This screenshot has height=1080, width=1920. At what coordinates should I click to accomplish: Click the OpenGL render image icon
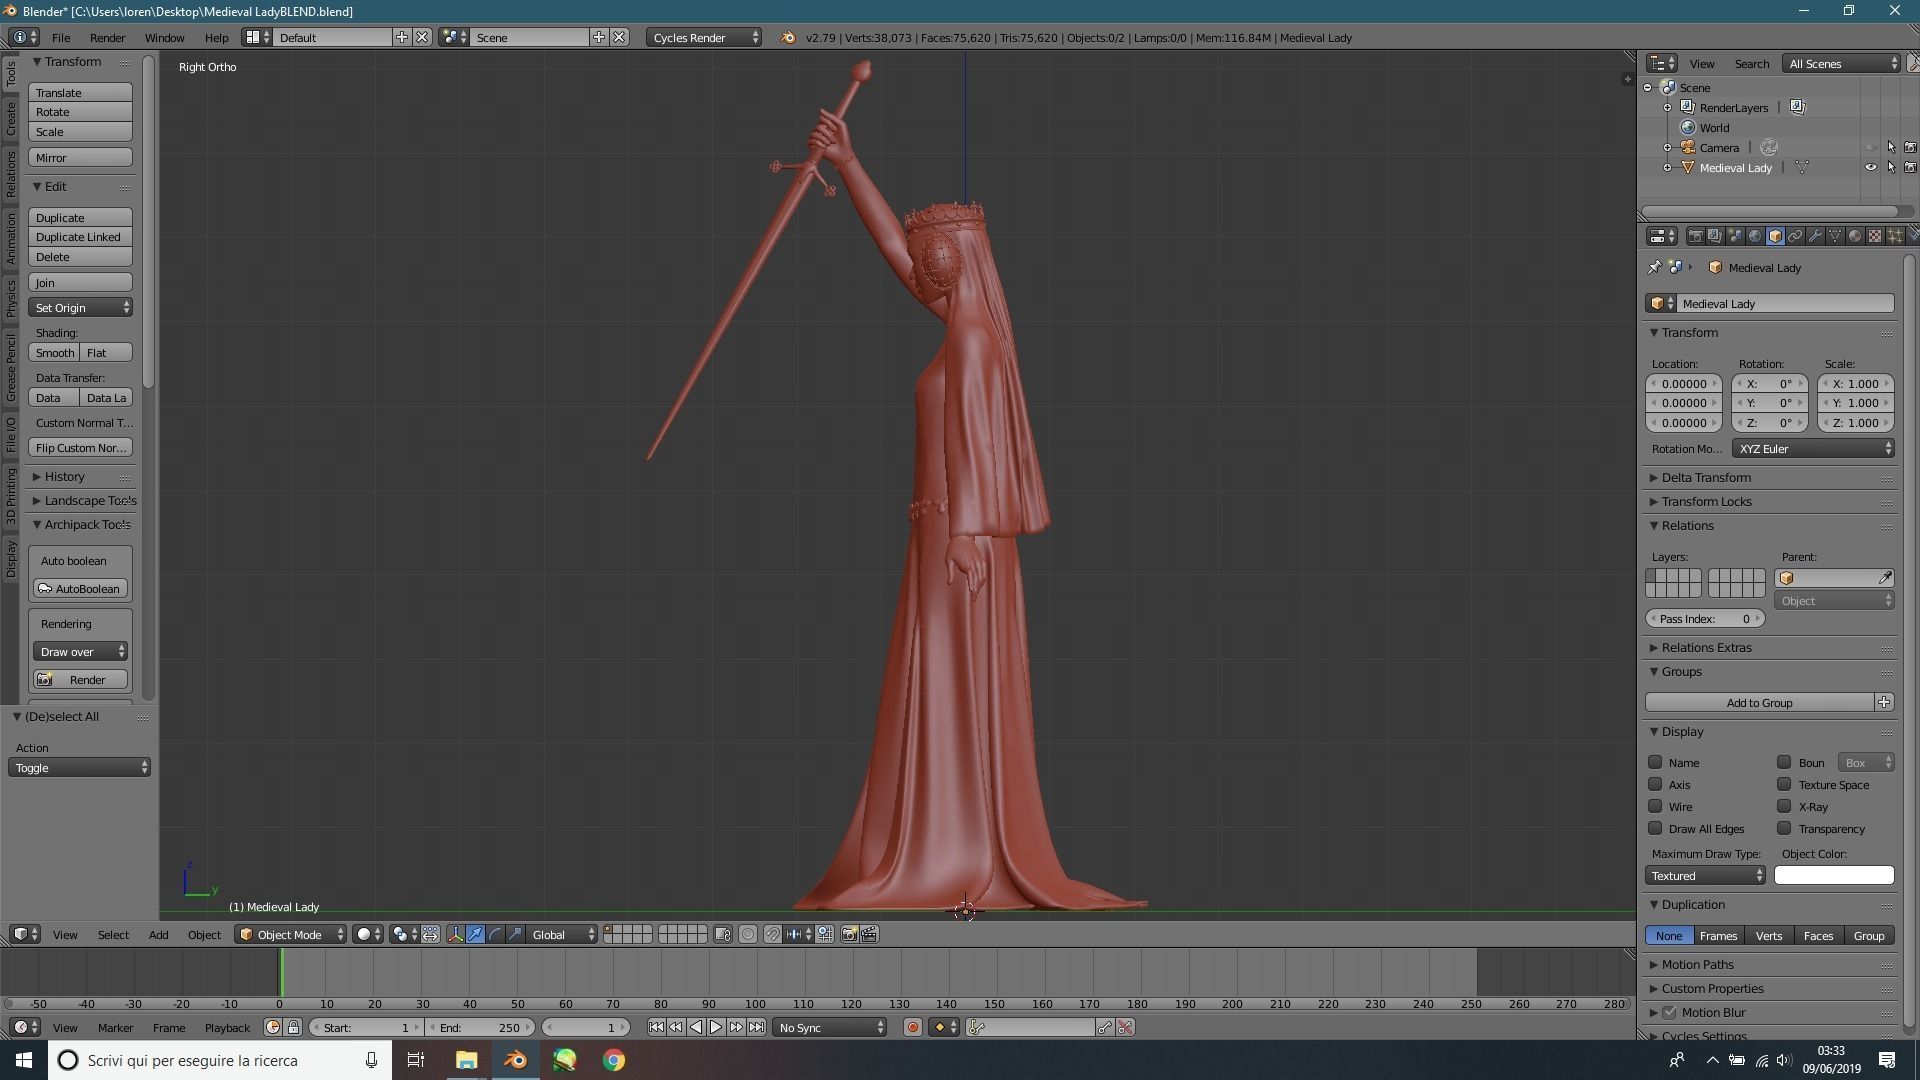coord(849,934)
